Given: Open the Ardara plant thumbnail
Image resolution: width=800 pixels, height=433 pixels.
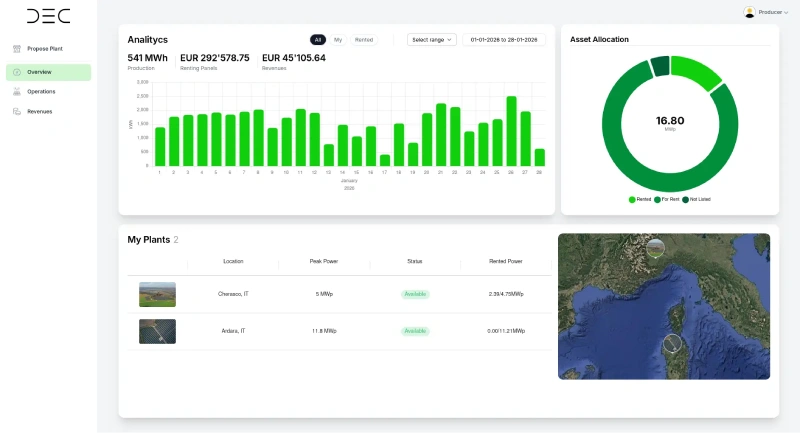Looking at the screenshot, I should (157, 332).
